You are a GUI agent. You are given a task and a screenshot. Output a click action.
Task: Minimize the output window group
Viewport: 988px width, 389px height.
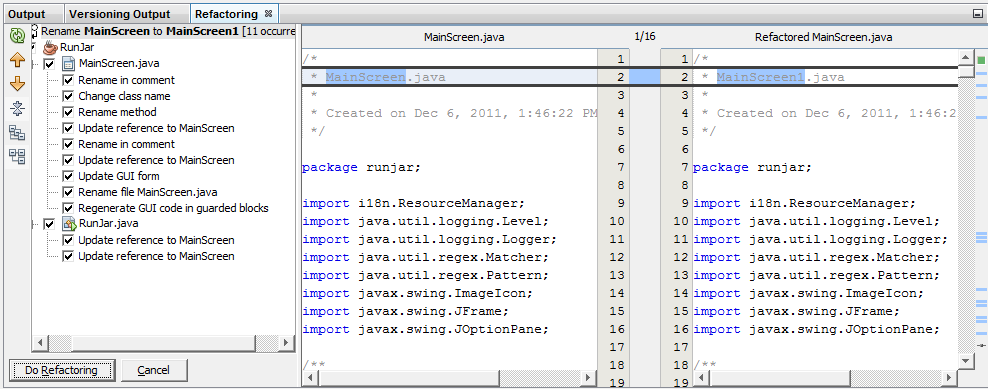(x=977, y=13)
